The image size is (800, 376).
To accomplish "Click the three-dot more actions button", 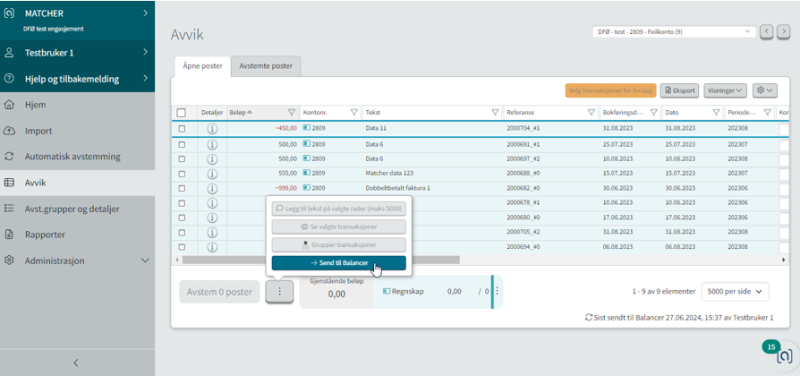I will (x=279, y=292).
